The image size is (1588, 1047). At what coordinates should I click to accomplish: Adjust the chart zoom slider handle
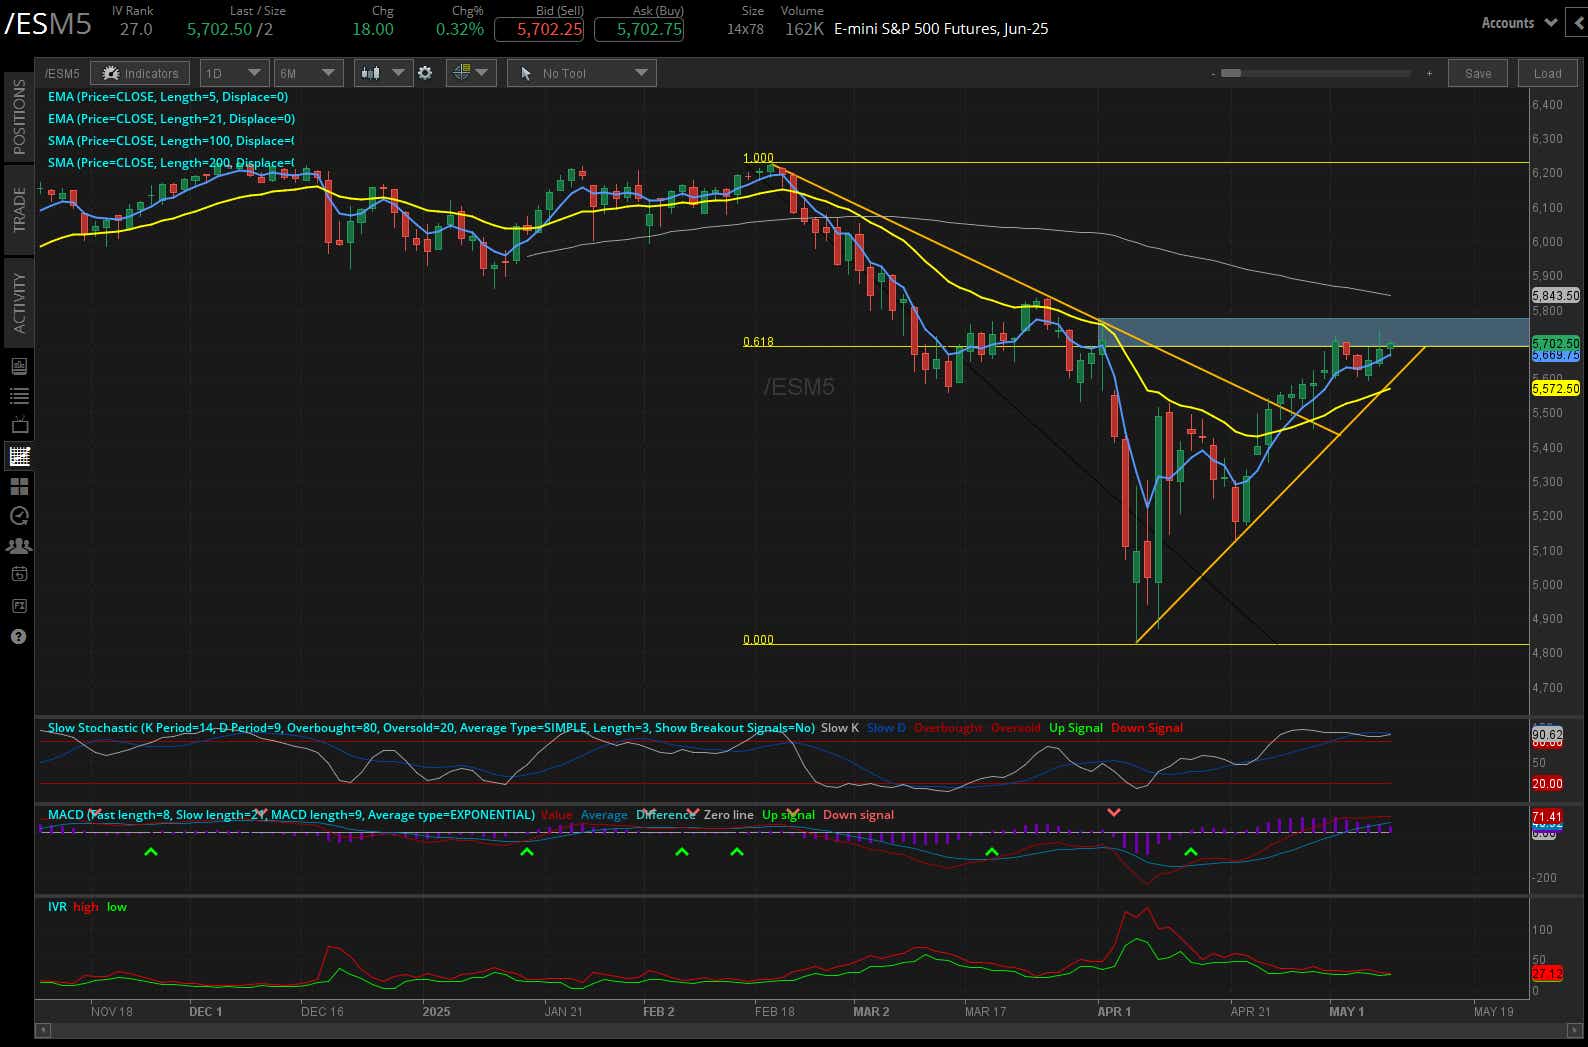pos(1231,73)
